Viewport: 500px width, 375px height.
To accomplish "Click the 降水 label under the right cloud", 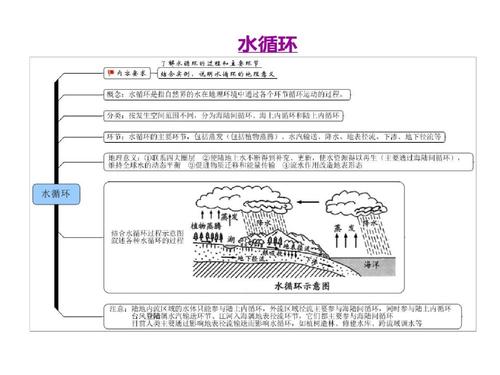I will [369, 222].
